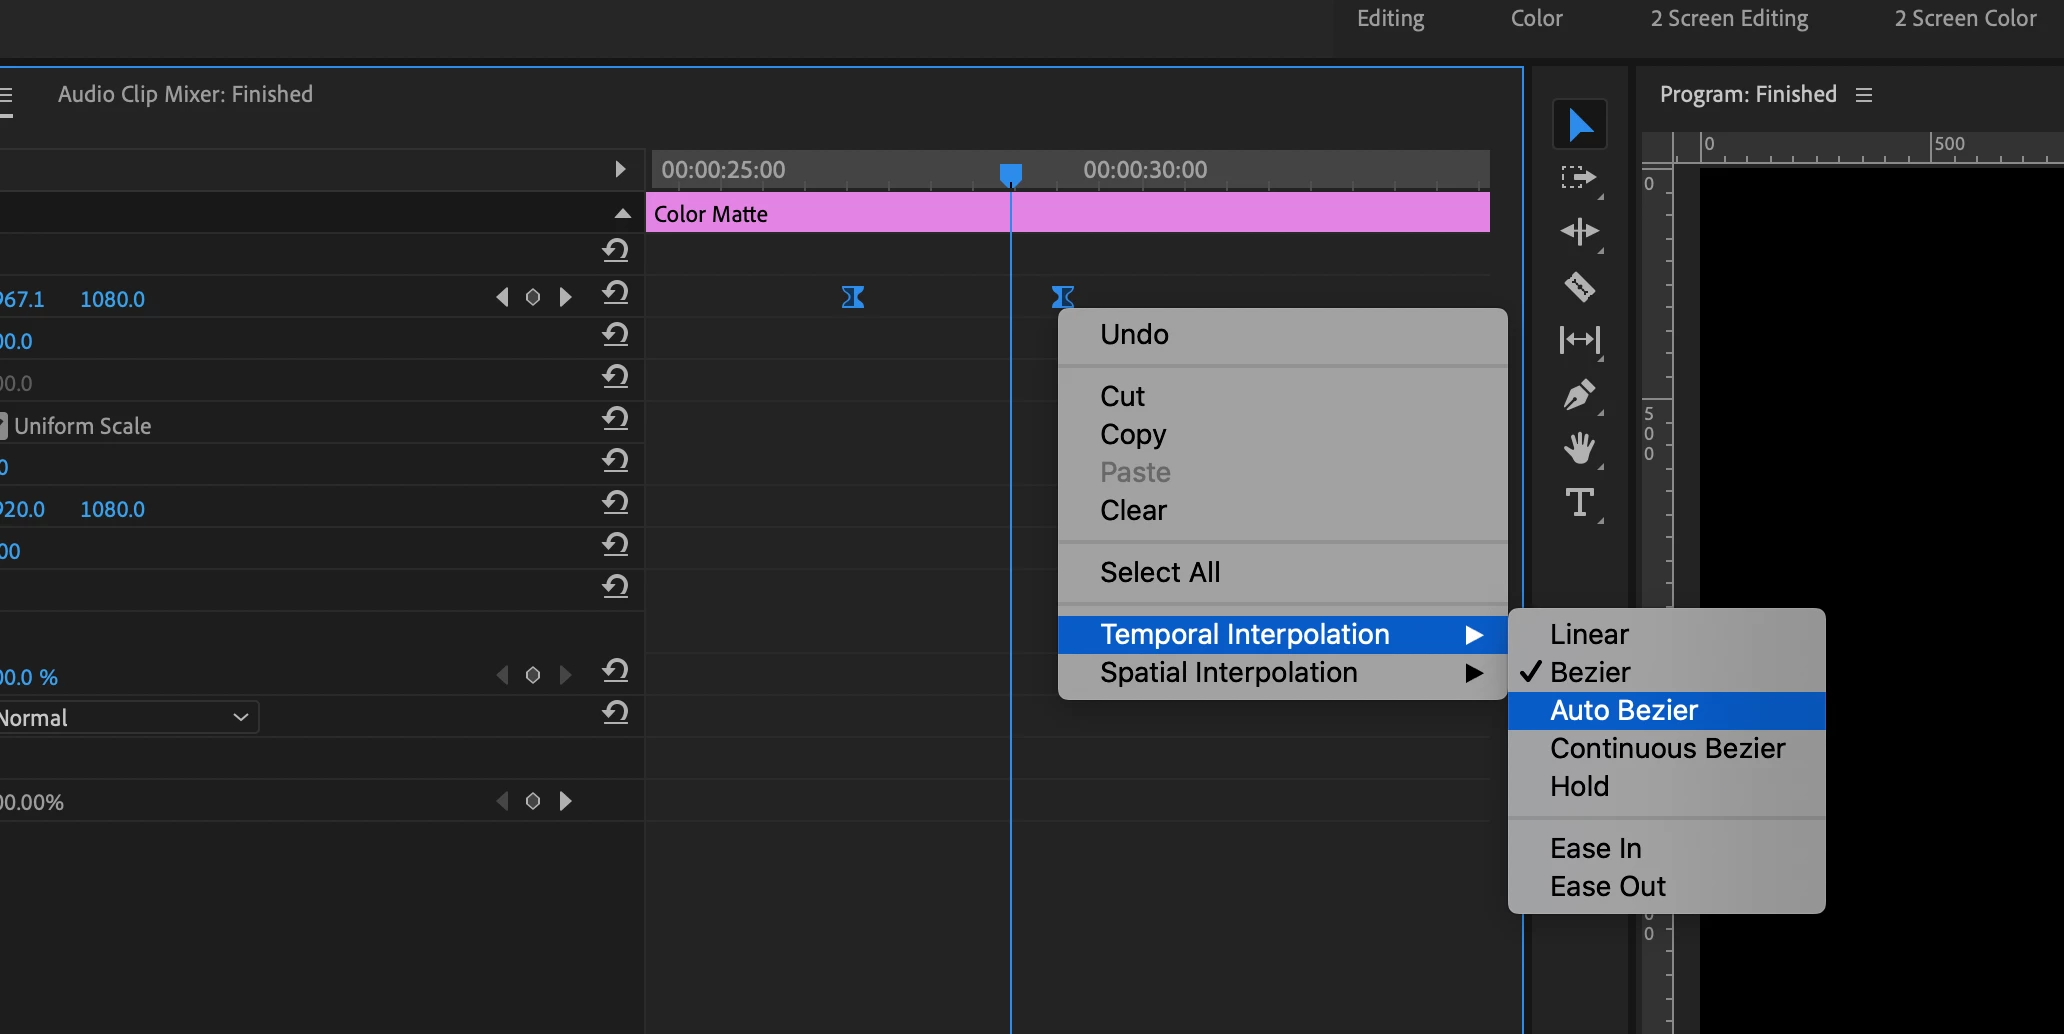The height and width of the screenshot is (1034, 2064).
Task: Choose Clear from context menu
Action: 1282,511
